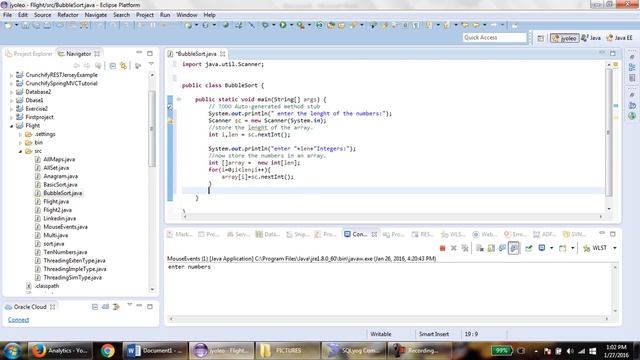Click the Save toolbar icon
The image size is (640, 360).
[25, 25]
